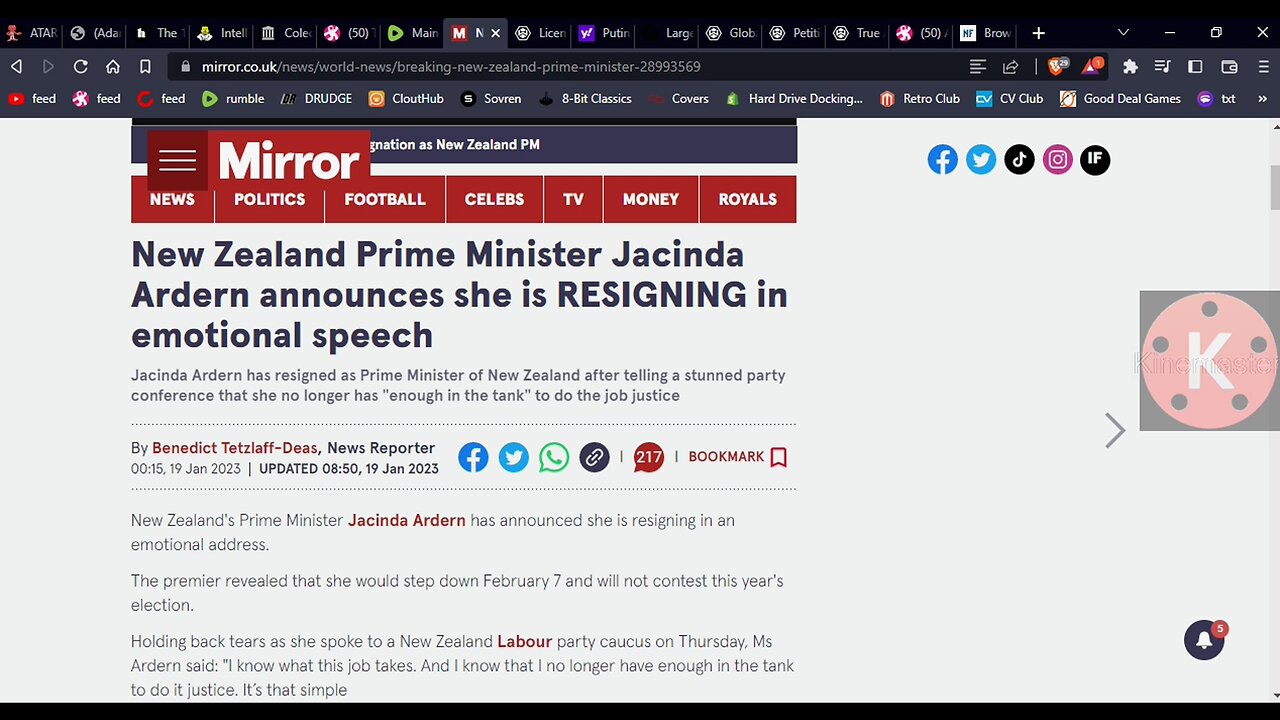This screenshot has width=1280, height=720.
Task: Open the Sovren bookmark
Action: pyautogui.click(x=491, y=99)
